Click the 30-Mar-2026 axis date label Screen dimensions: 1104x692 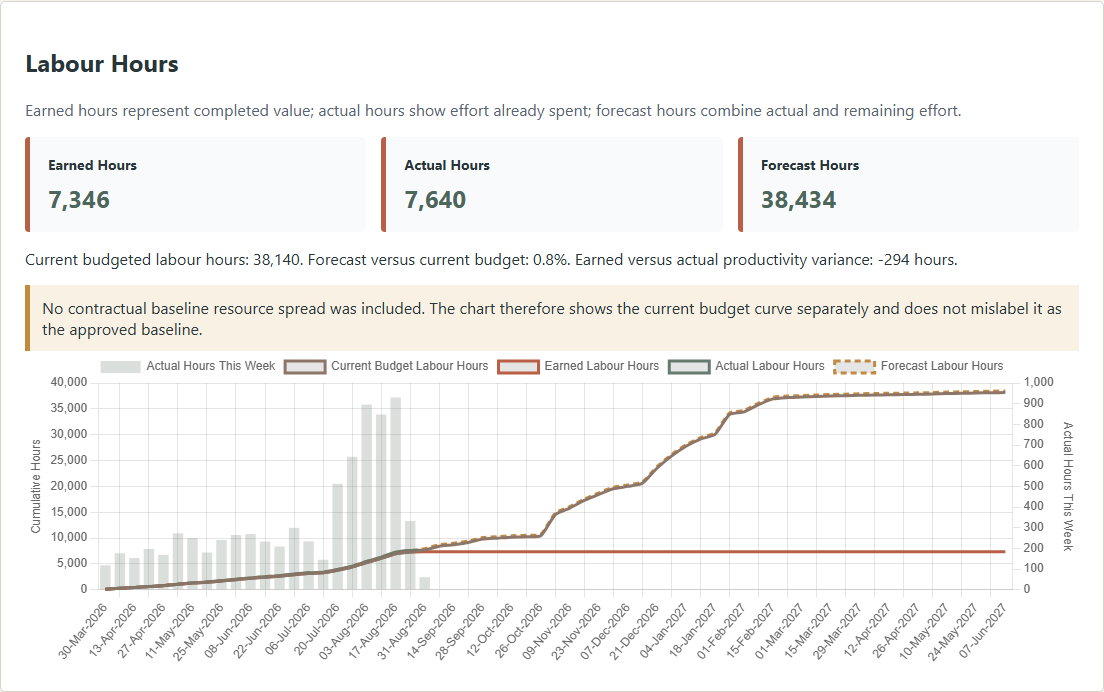84,631
